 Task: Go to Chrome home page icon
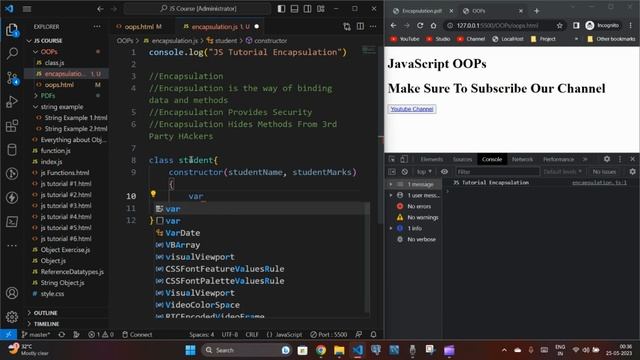coord(433,25)
